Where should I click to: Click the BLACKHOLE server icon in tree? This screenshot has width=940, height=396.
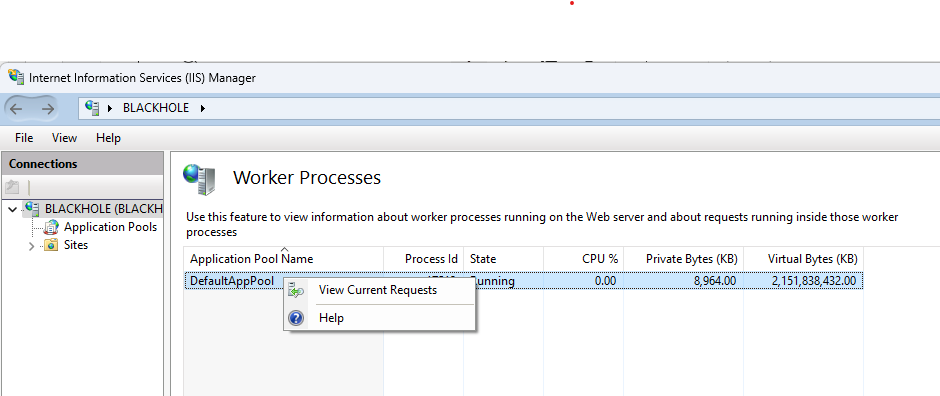(x=32, y=208)
